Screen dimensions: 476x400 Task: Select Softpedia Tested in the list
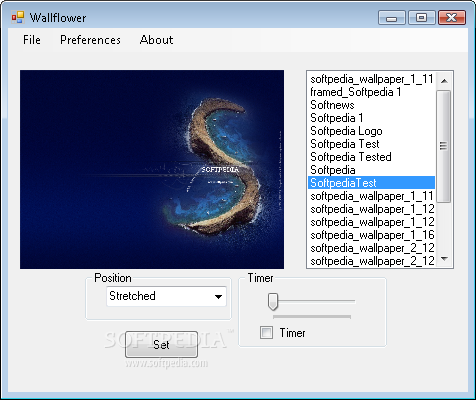click(371, 157)
